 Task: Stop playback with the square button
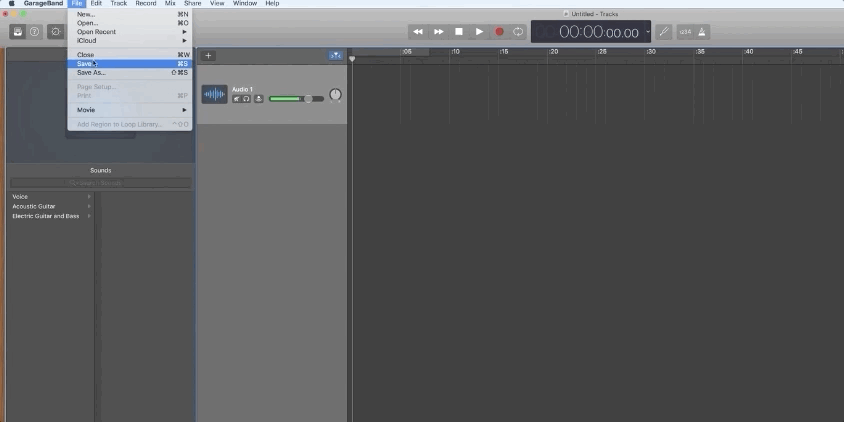tap(459, 32)
